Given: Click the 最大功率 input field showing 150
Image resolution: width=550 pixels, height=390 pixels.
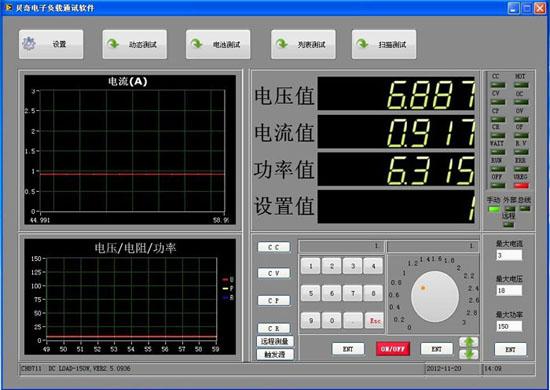Looking at the screenshot, I should [x=509, y=326].
